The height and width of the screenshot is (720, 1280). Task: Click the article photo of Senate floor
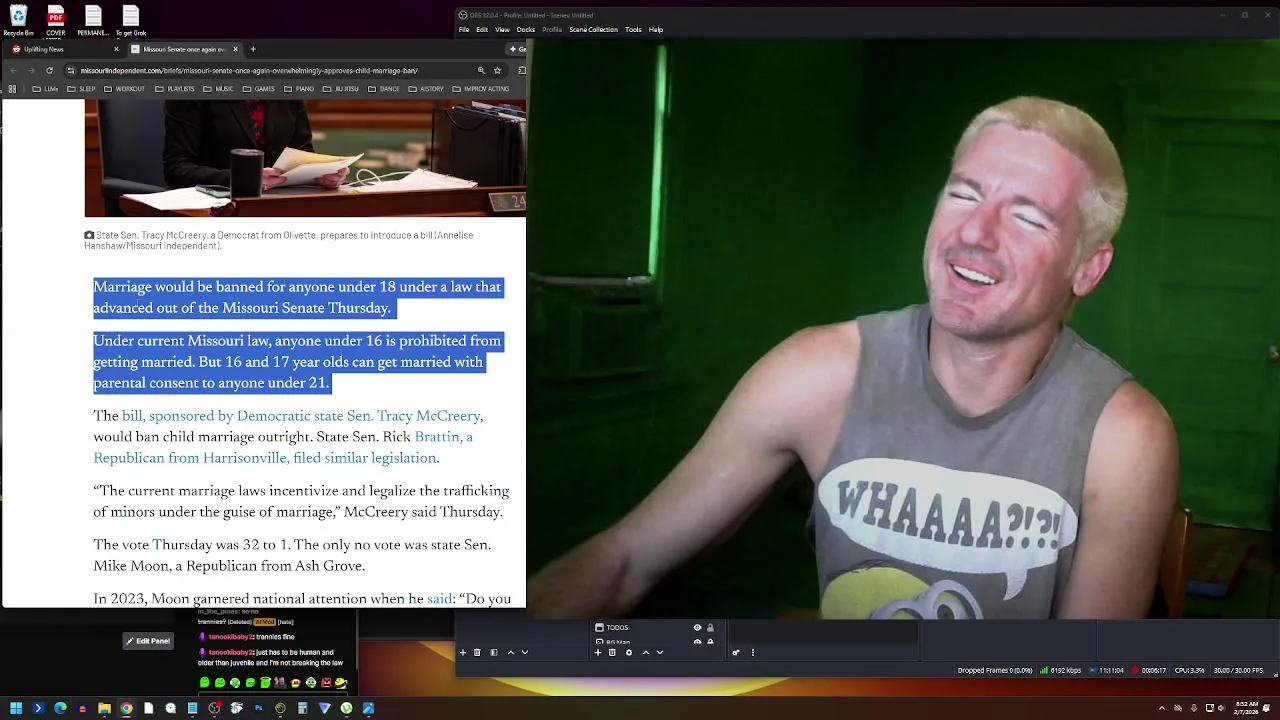(305, 158)
